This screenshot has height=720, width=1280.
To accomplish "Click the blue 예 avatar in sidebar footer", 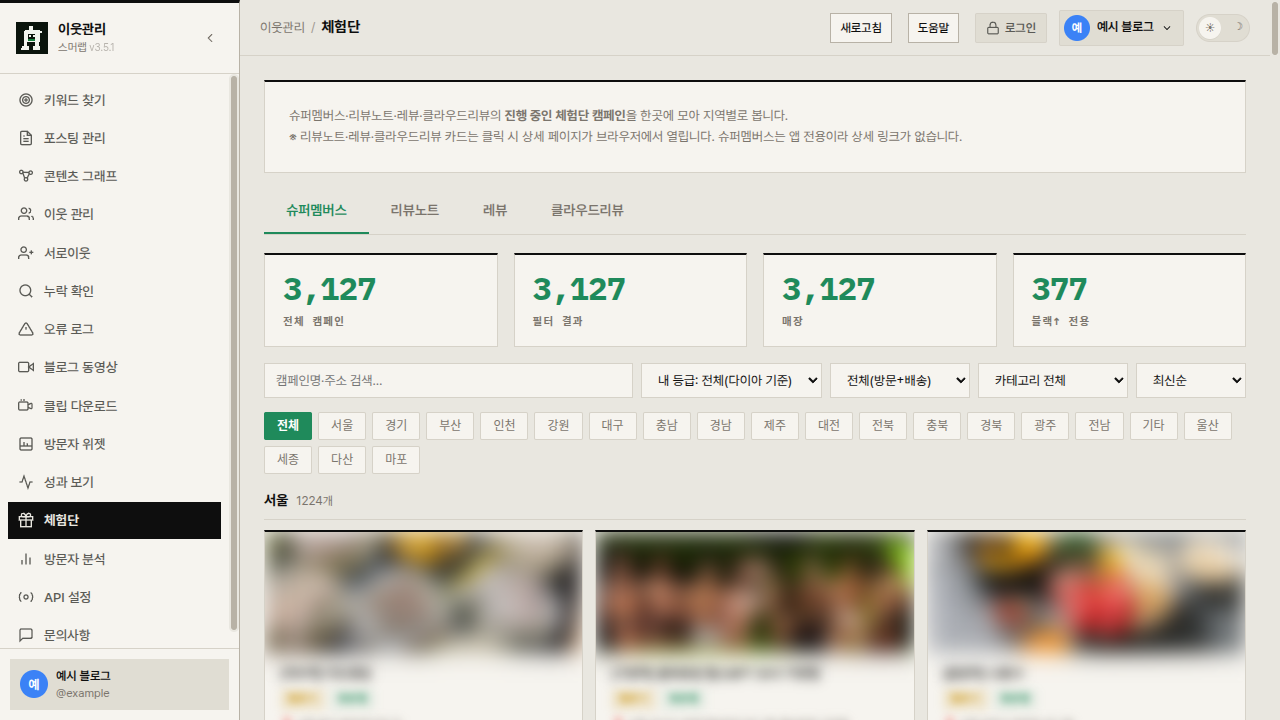I will (34, 684).
